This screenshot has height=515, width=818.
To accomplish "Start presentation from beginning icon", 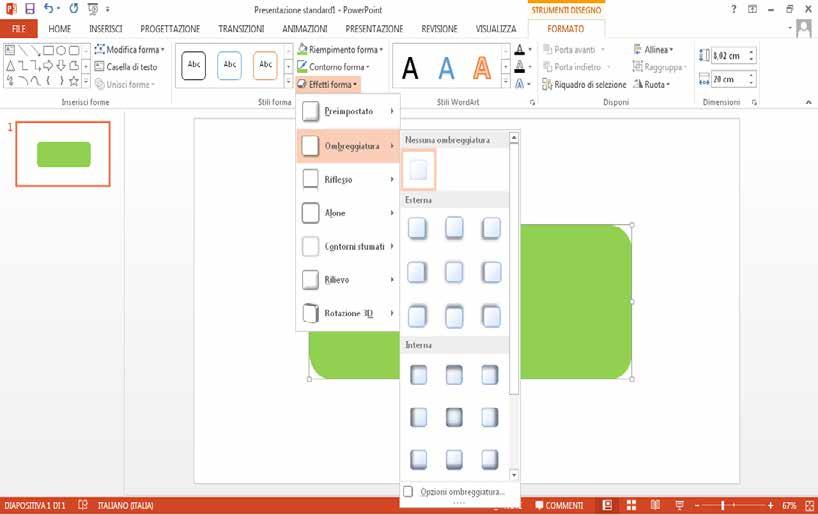I will [93, 9].
